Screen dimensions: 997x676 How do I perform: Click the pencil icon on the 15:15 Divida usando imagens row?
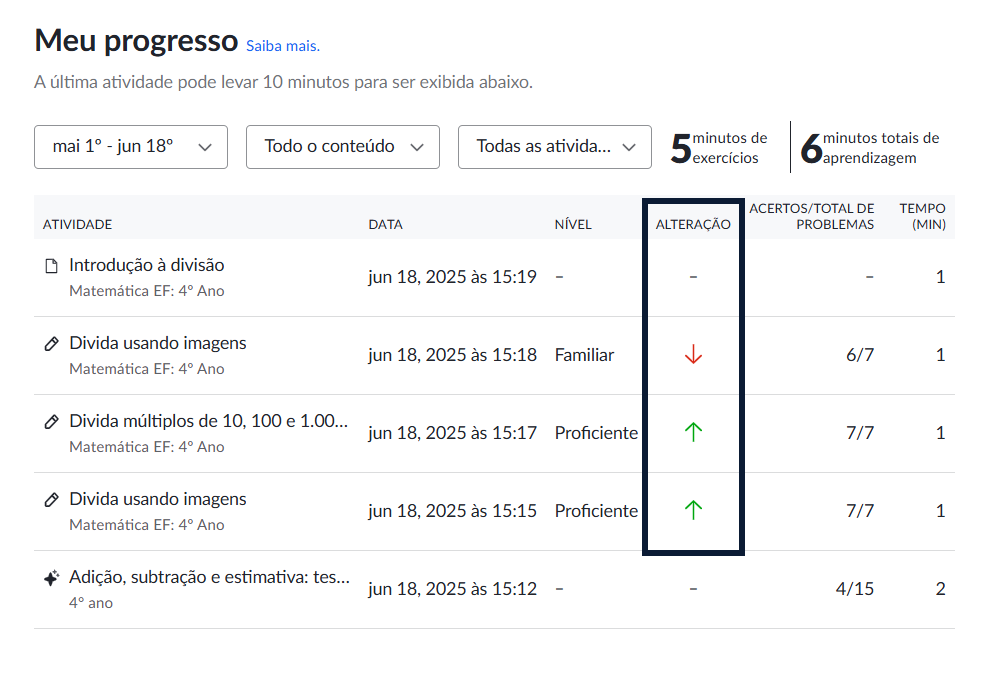click(x=52, y=500)
